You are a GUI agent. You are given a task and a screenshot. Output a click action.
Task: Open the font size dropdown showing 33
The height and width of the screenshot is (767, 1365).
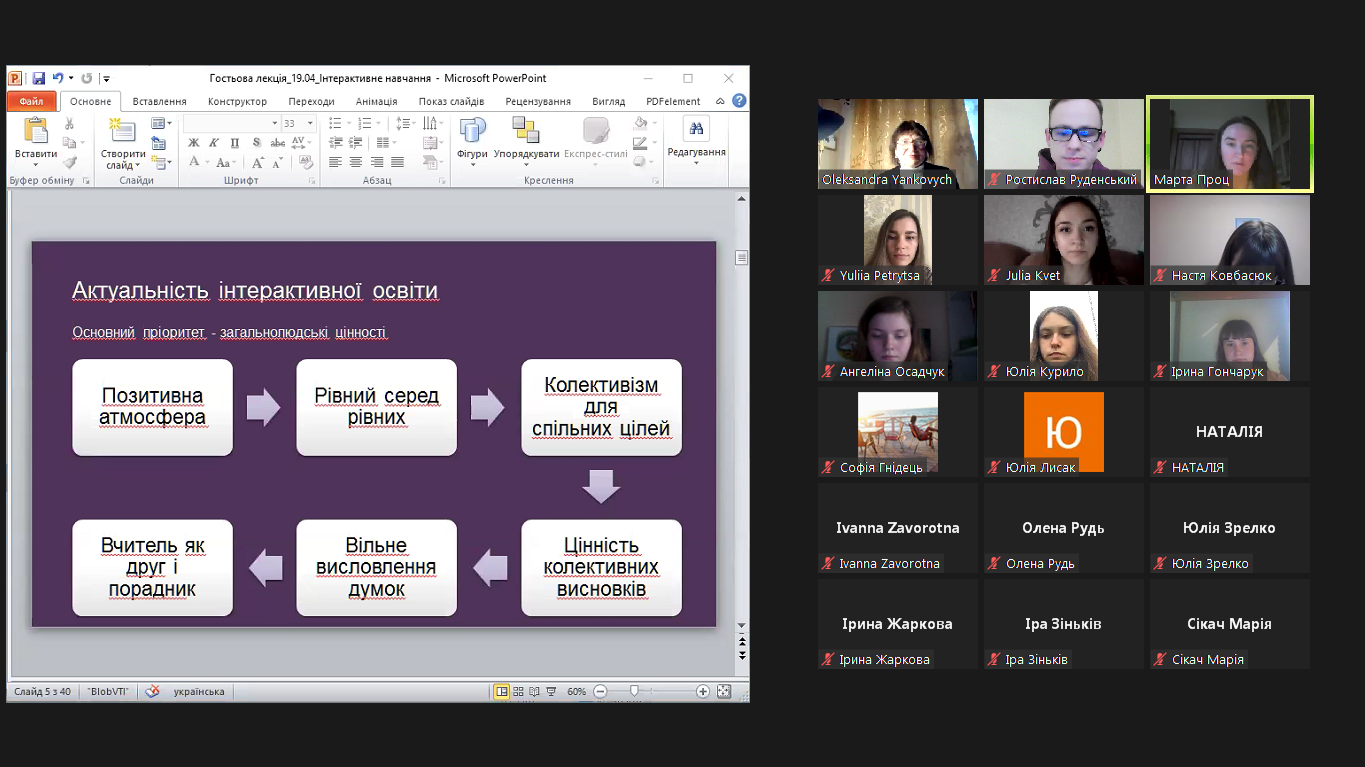tap(310, 123)
